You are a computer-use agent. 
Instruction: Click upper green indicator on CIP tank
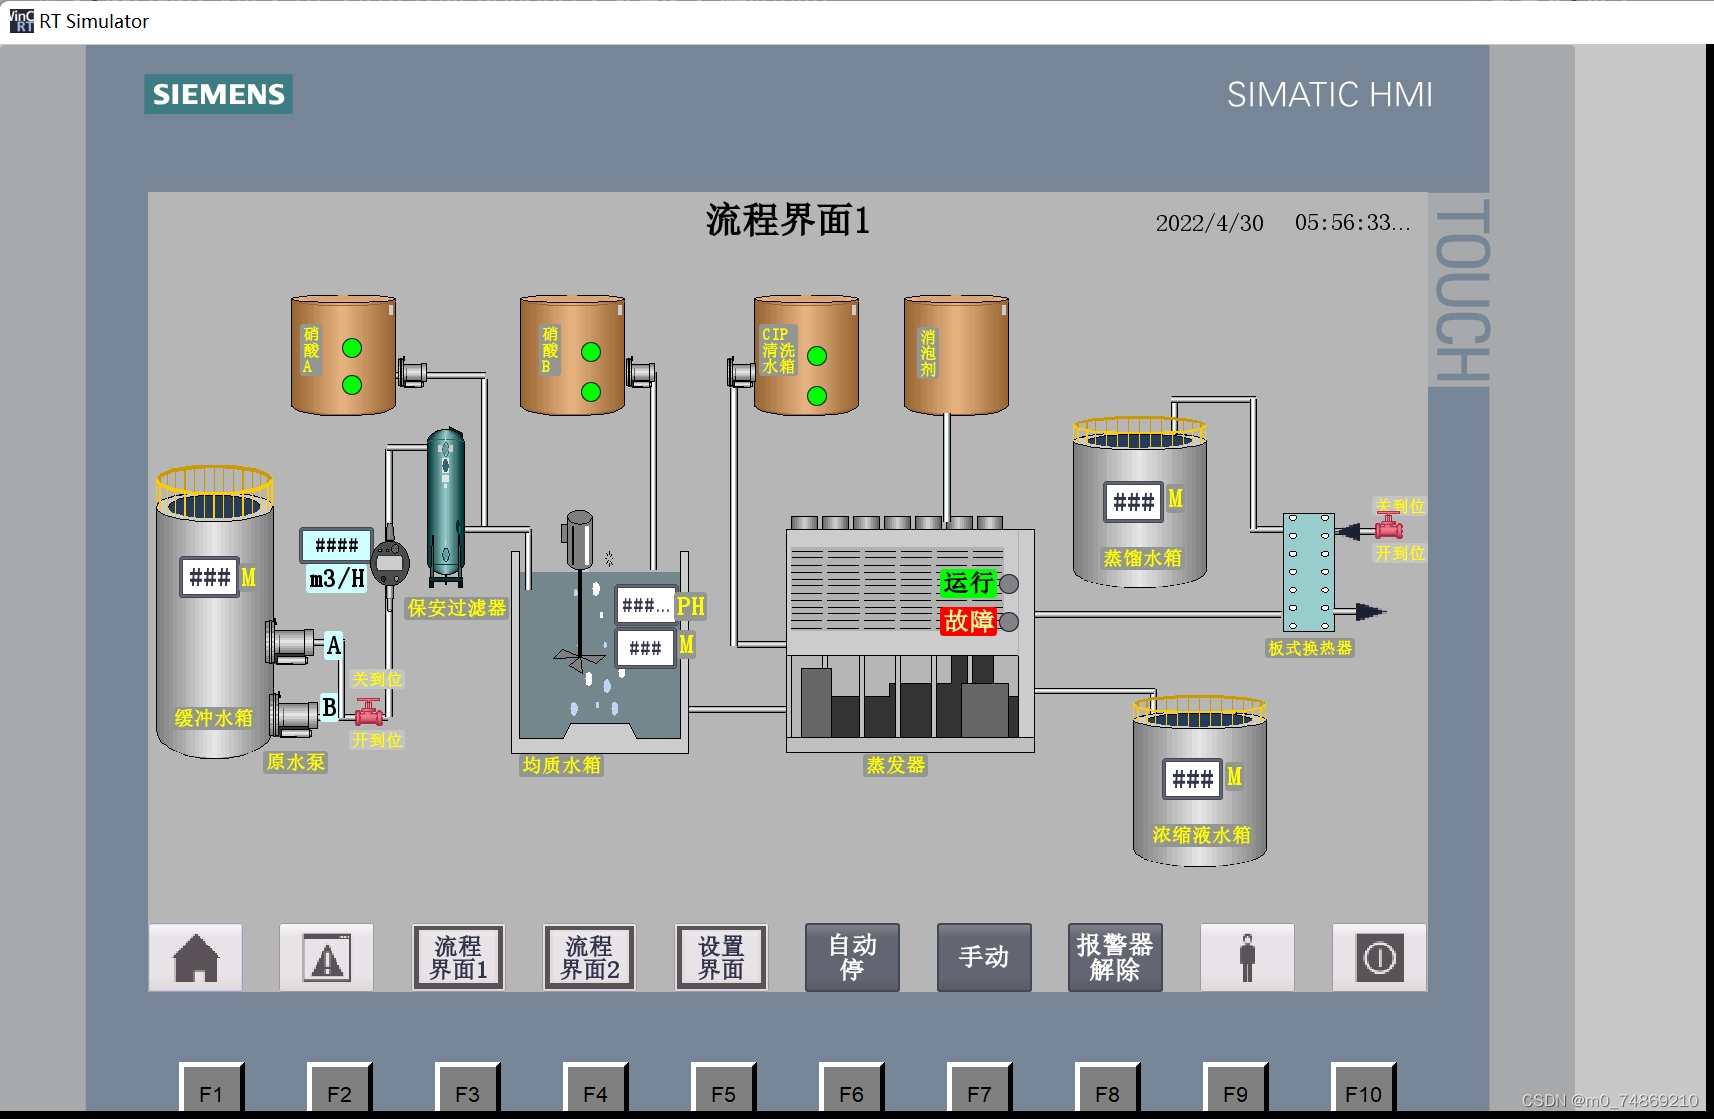[817, 356]
